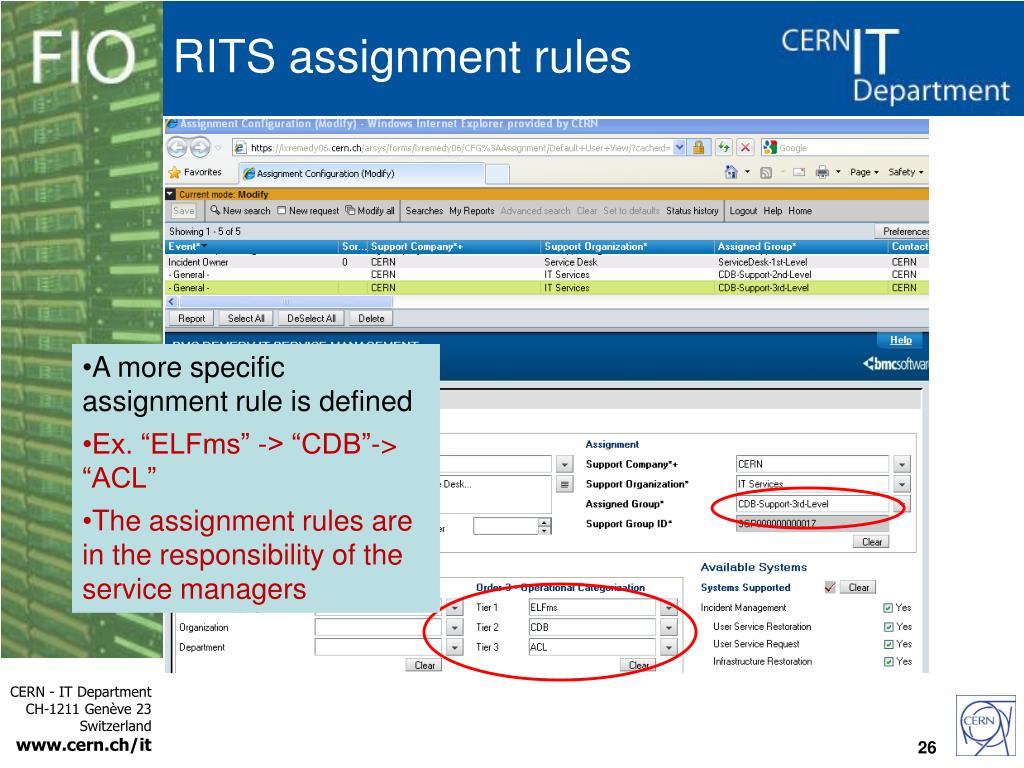Image resolution: width=1024 pixels, height=768 pixels.
Task: Open the Tier 1 ELFms dropdown arrow
Action: [668, 608]
